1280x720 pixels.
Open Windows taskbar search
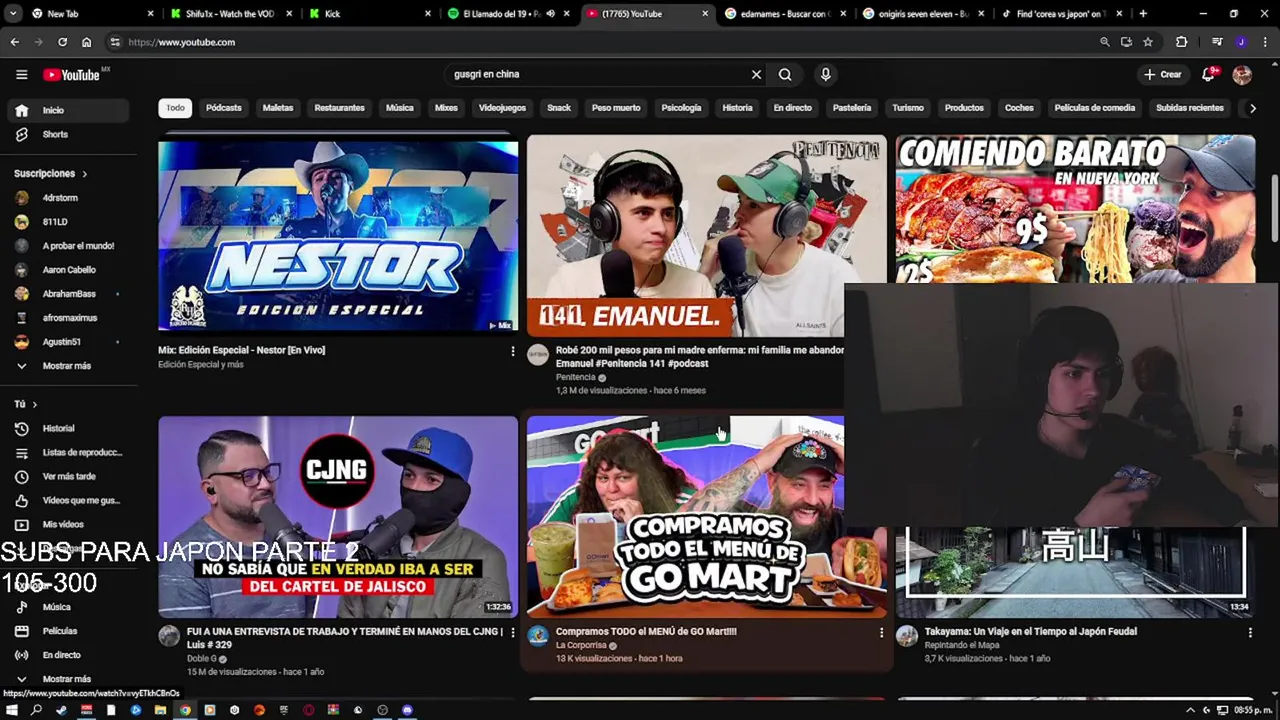37,710
